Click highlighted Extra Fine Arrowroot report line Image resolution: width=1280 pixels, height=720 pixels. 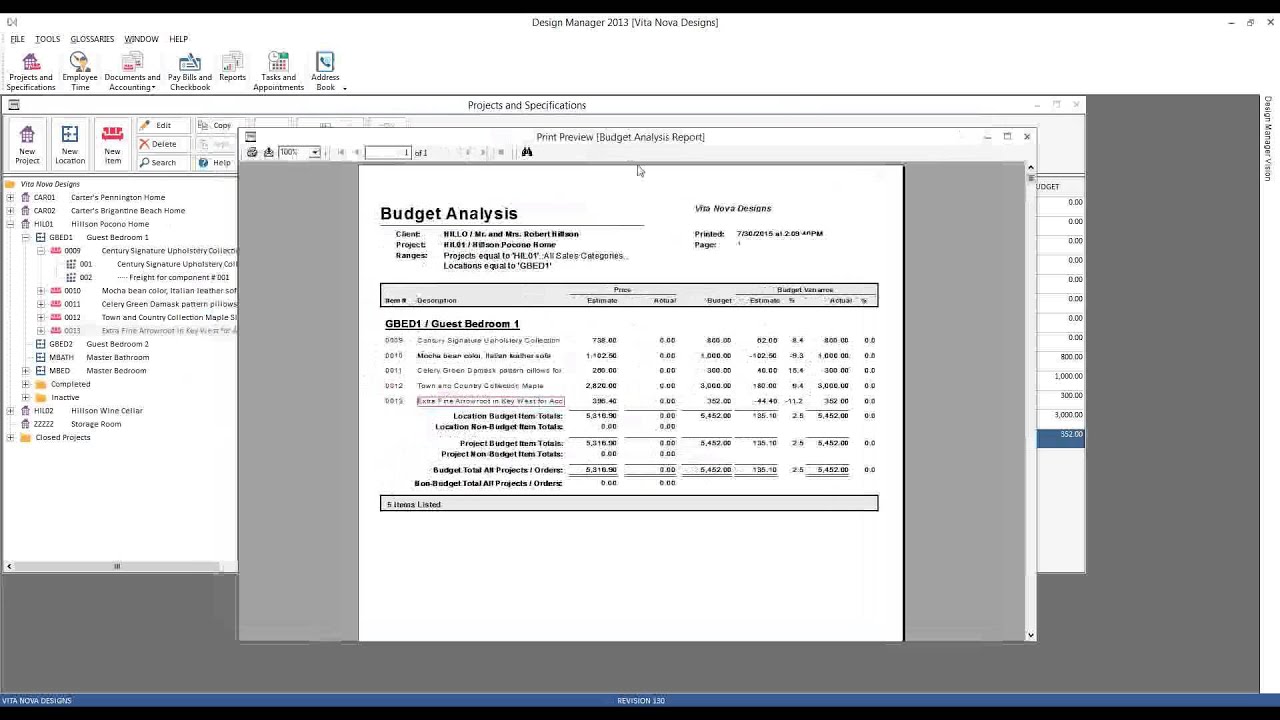coord(490,401)
